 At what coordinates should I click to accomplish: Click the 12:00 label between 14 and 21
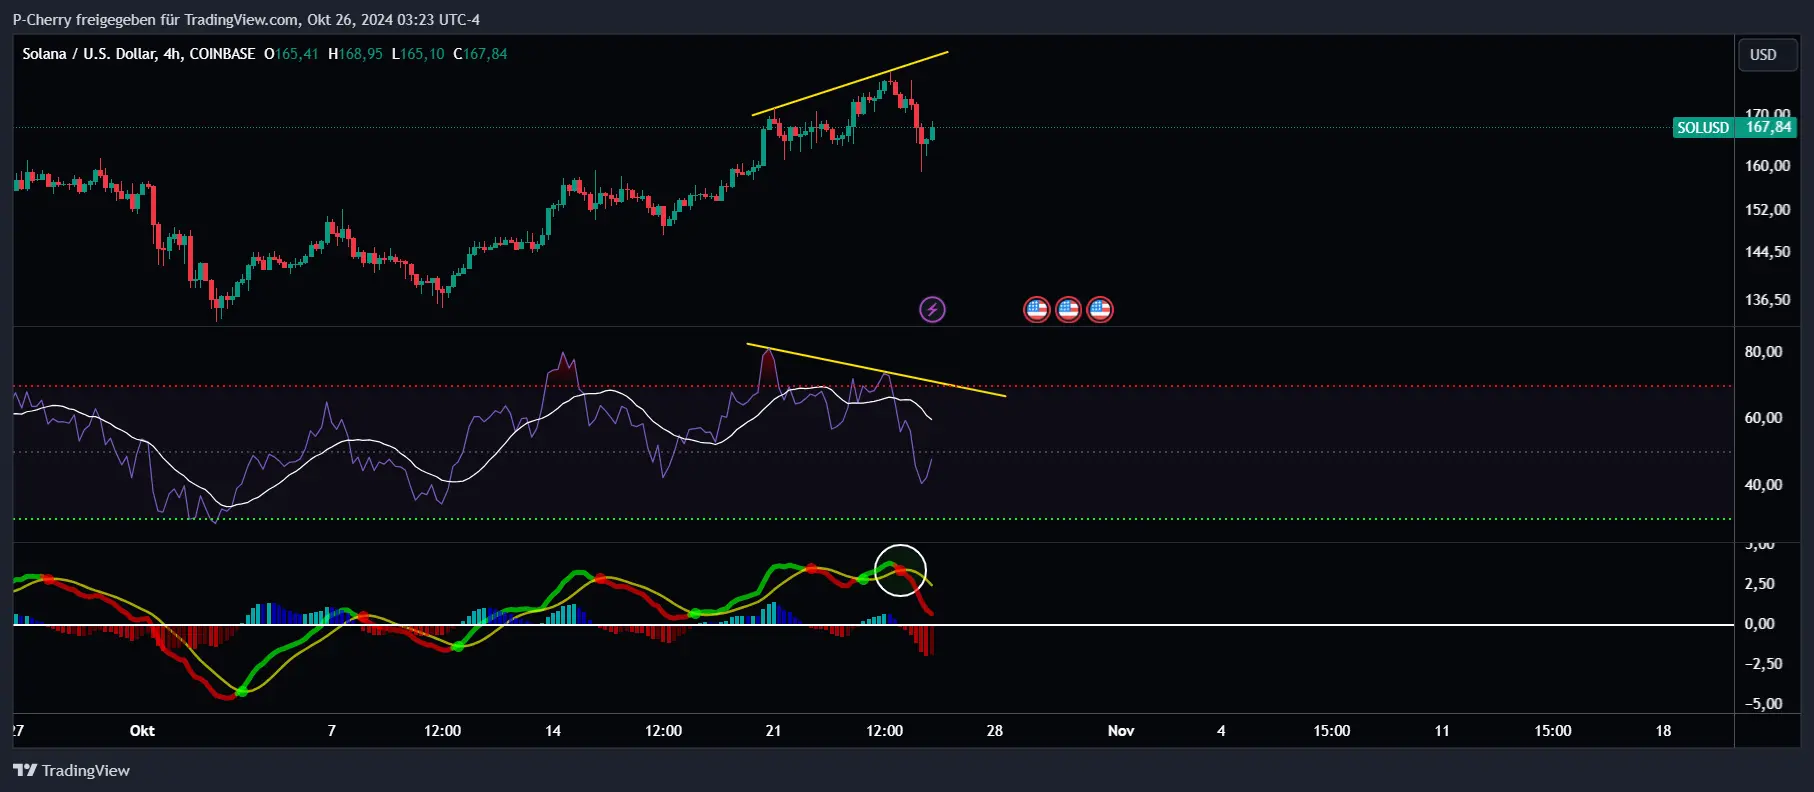[x=663, y=731]
